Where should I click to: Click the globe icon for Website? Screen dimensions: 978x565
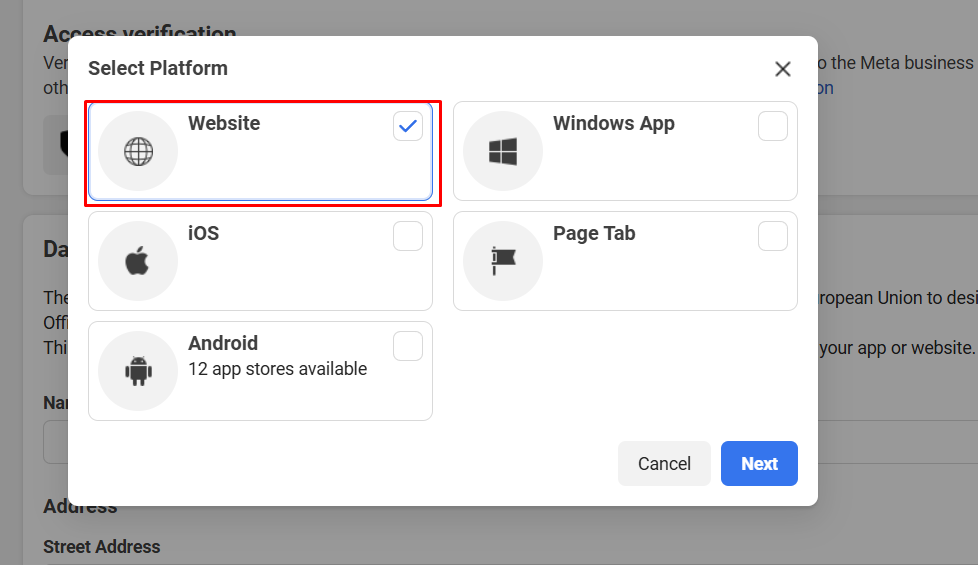click(x=138, y=151)
